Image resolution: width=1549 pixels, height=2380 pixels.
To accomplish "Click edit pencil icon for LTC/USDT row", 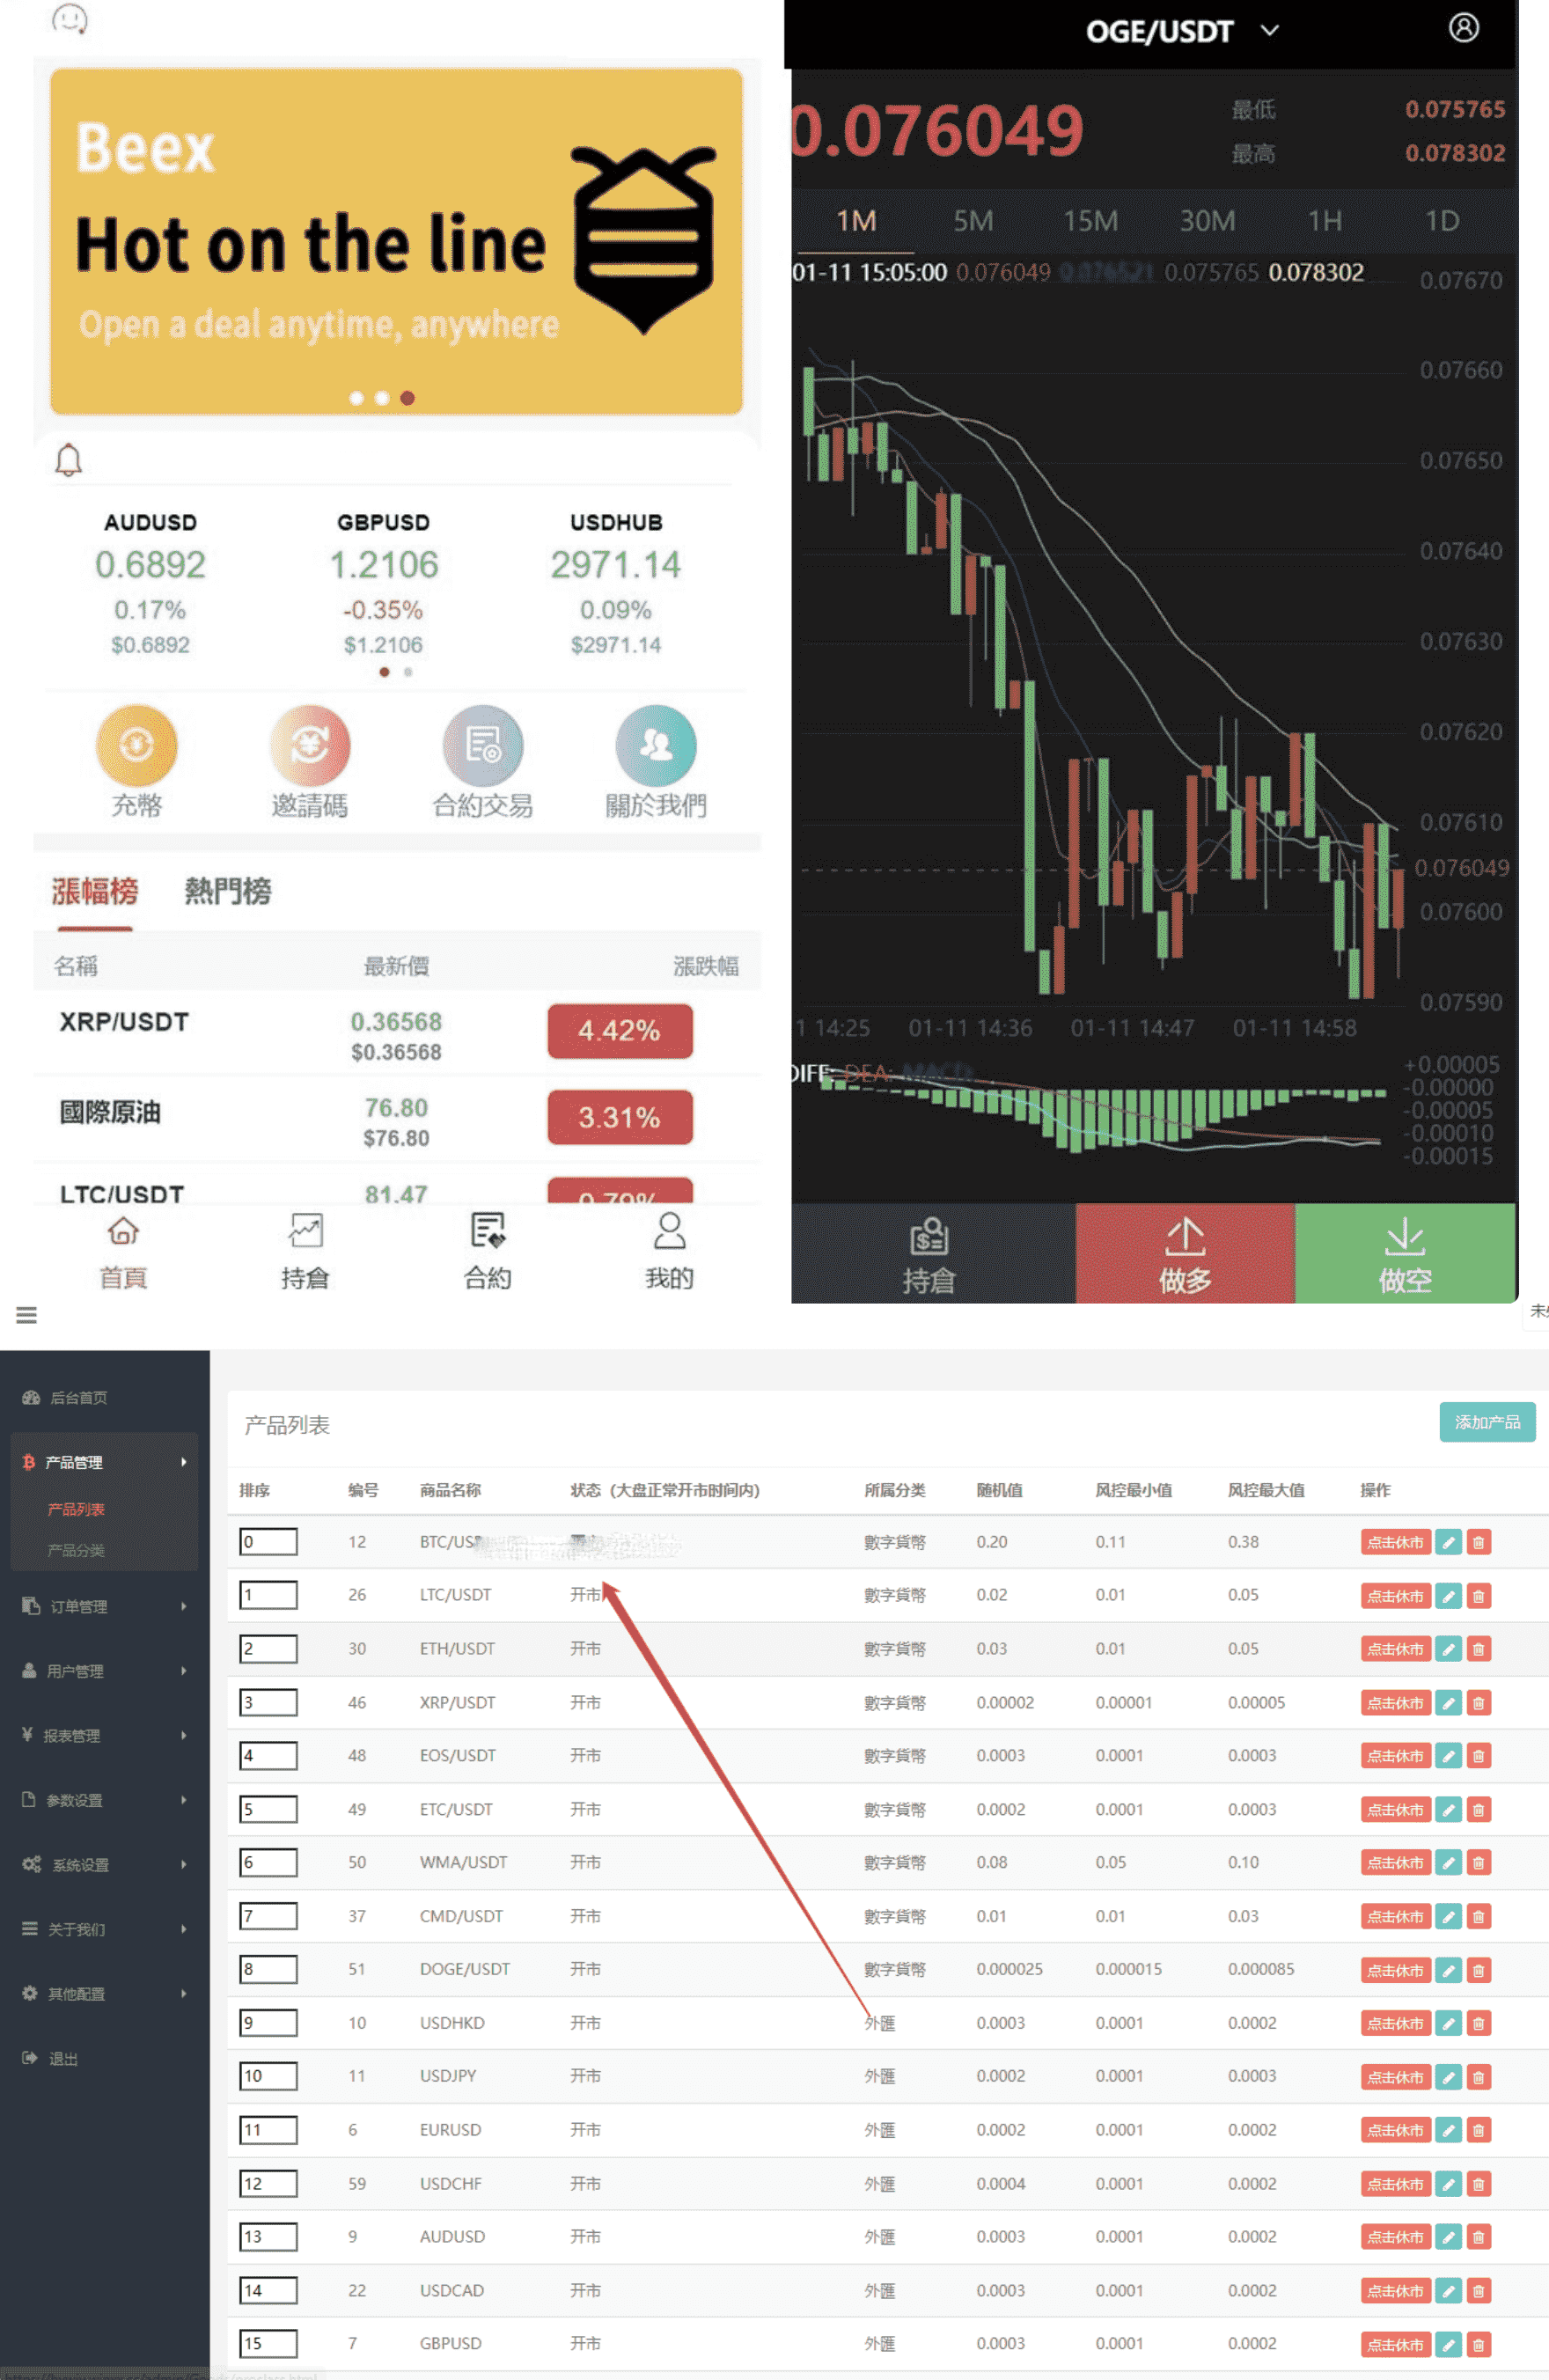I will click(1448, 1596).
